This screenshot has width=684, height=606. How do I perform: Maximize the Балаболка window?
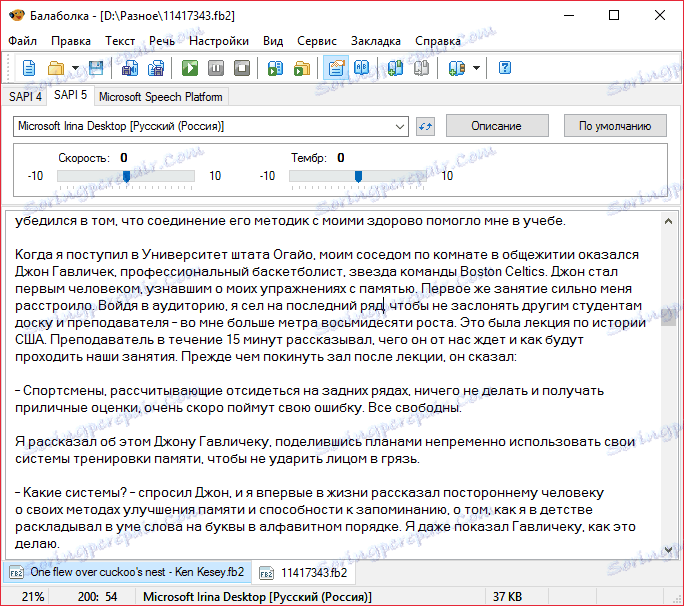coord(614,16)
